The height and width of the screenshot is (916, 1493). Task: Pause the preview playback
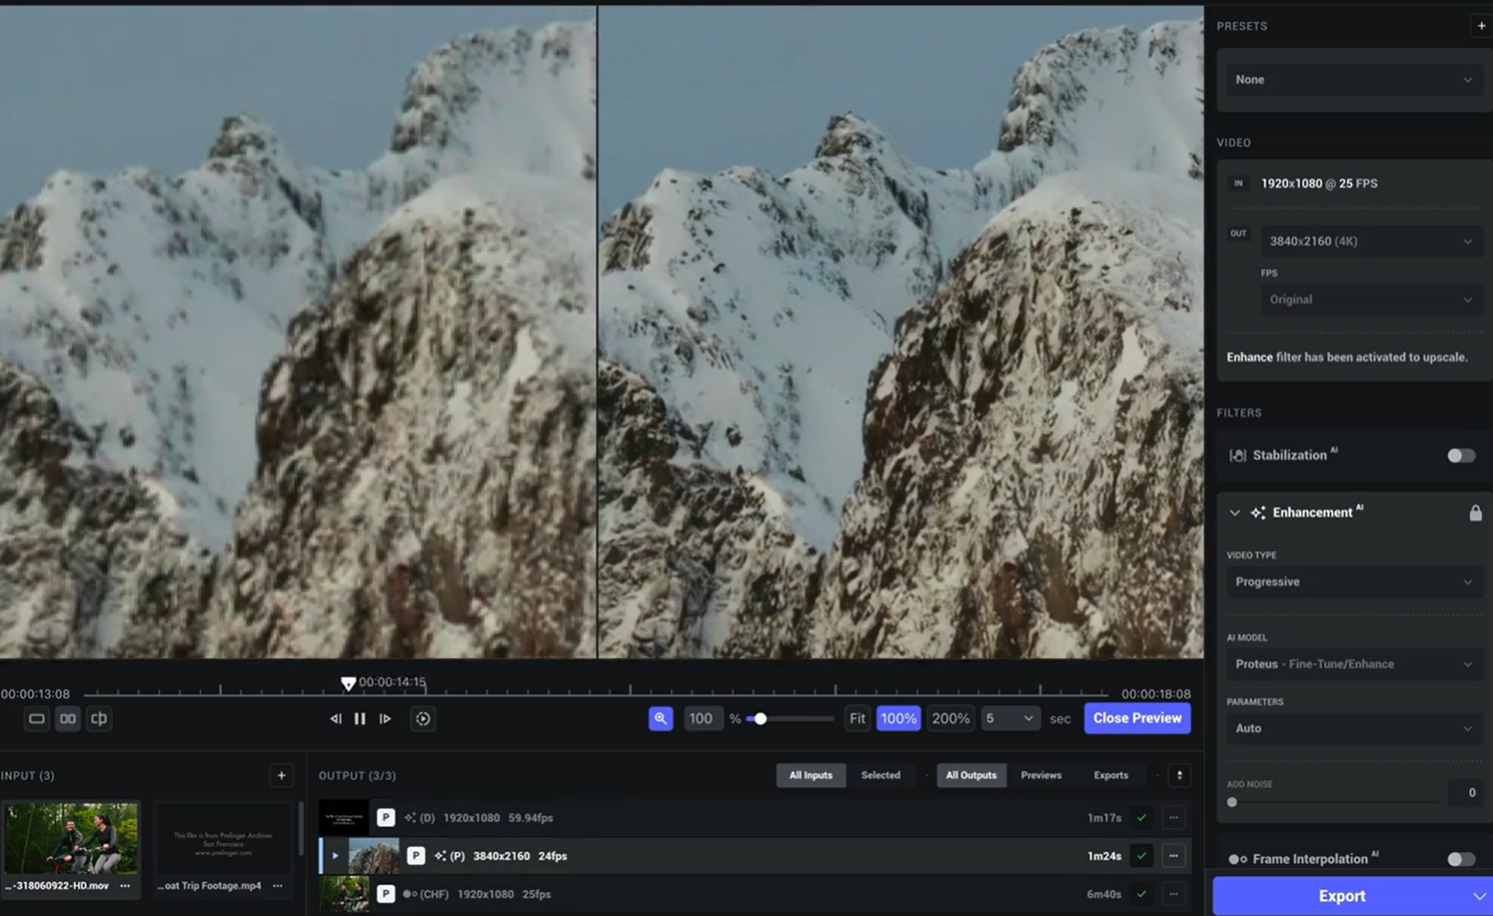[x=360, y=718]
